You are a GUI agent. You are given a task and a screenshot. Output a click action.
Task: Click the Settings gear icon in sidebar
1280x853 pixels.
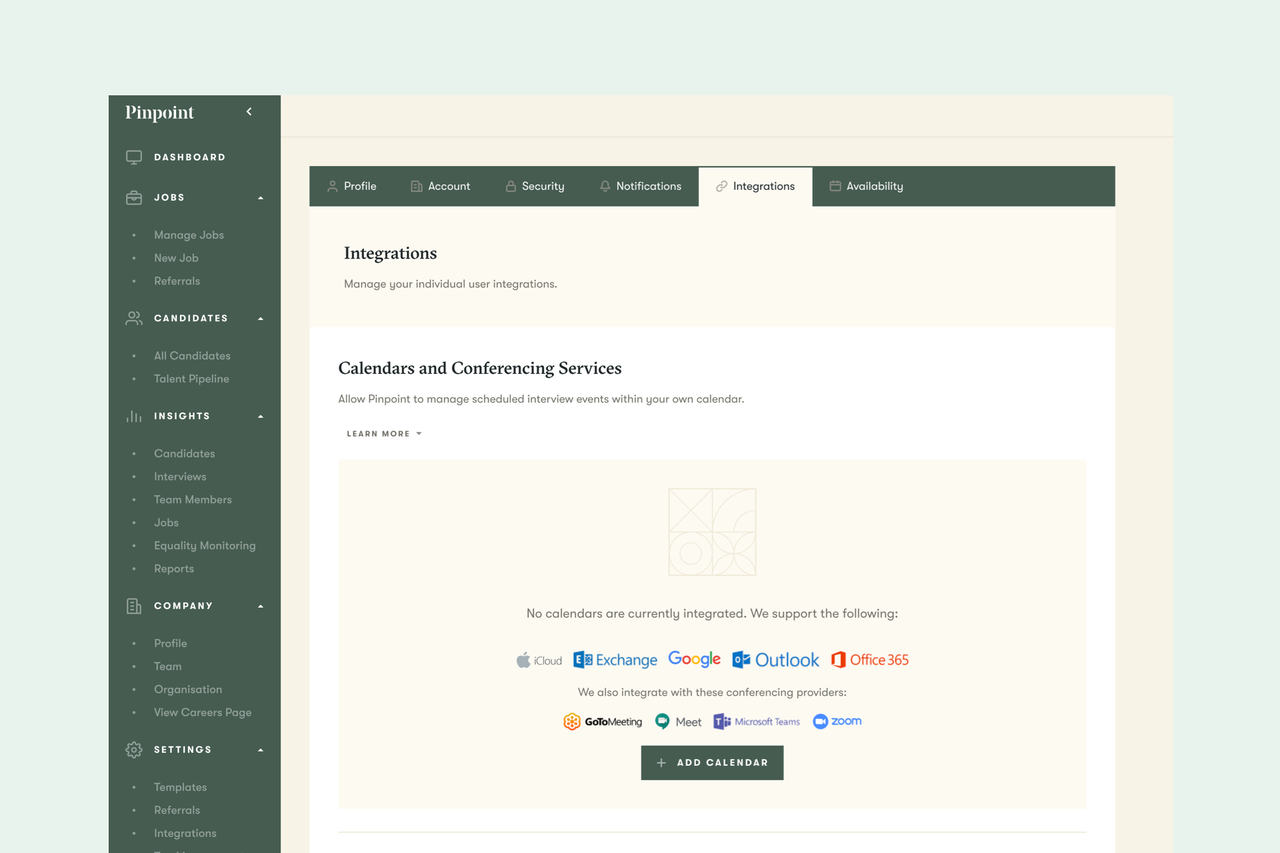[133, 749]
